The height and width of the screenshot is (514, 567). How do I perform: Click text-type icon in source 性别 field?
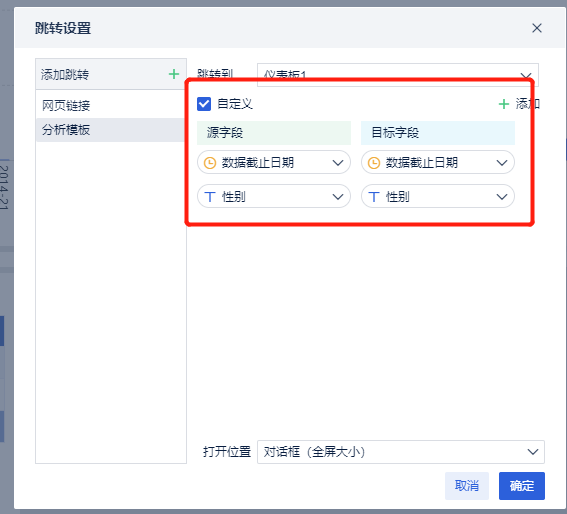coord(210,197)
